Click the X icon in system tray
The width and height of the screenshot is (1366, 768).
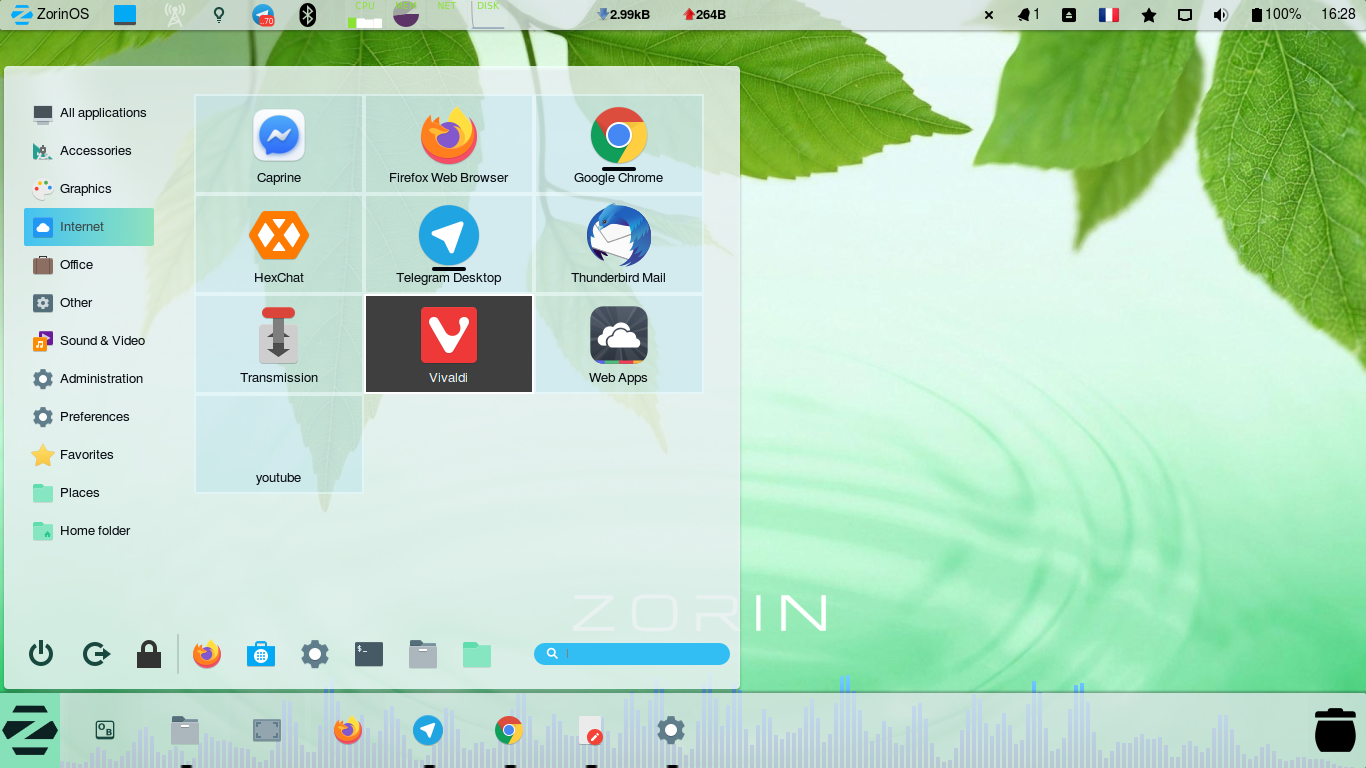click(x=989, y=15)
